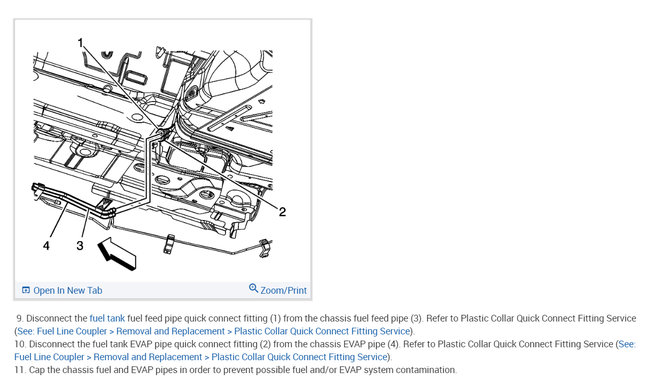Click the Zoom/Print link
This screenshot has width=650, height=388.
pos(284,290)
